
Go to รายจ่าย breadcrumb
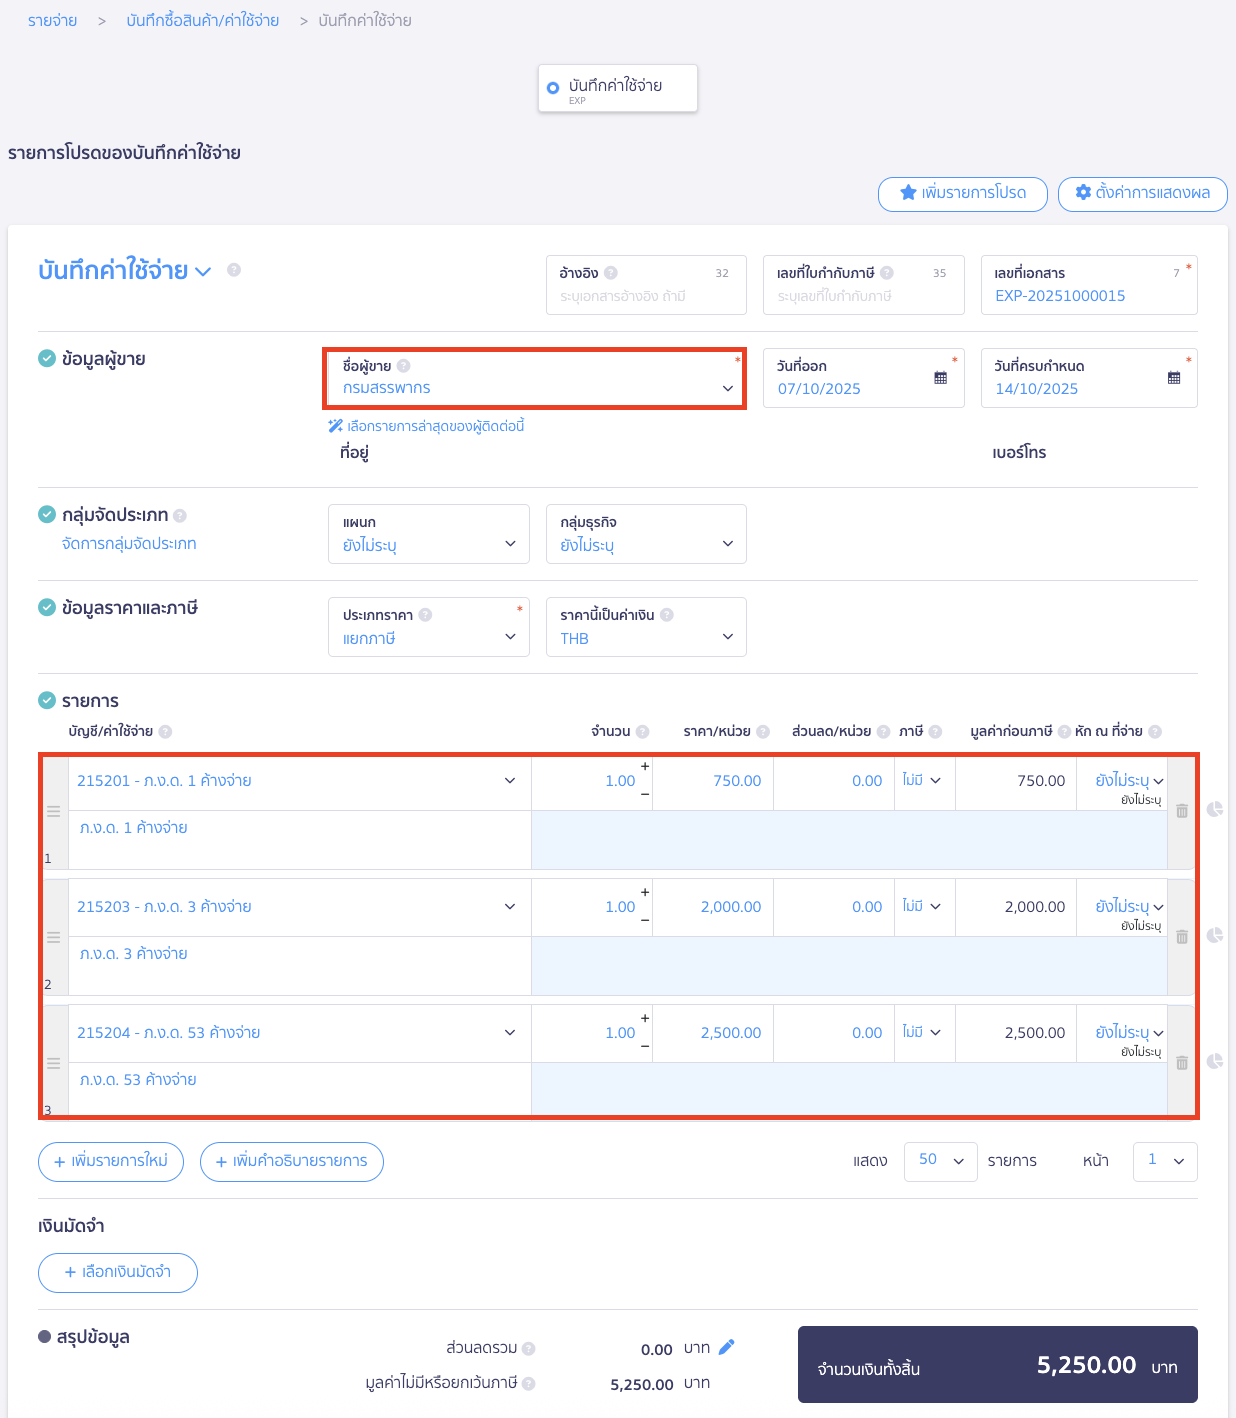tap(52, 21)
